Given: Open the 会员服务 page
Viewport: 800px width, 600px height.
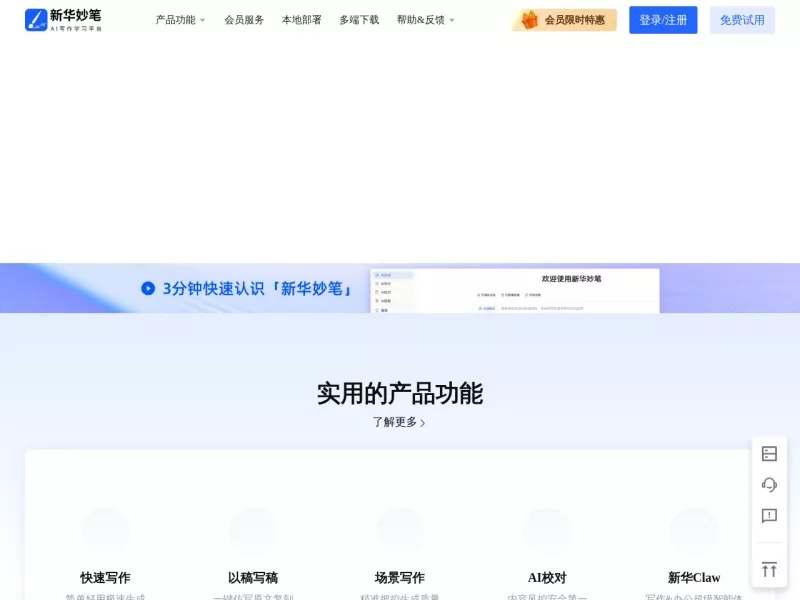Looking at the screenshot, I should [244, 20].
